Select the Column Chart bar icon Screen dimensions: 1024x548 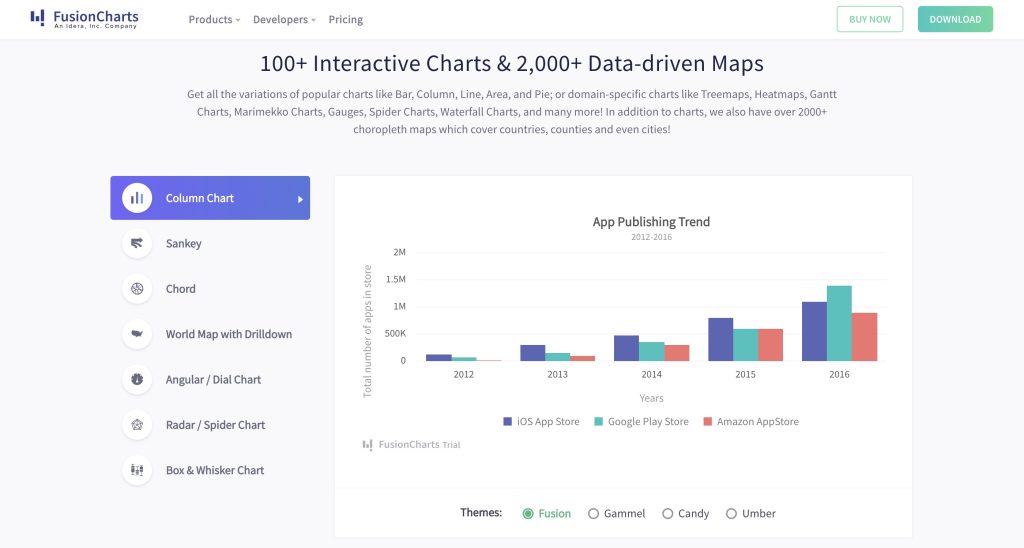[x=137, y=198]
